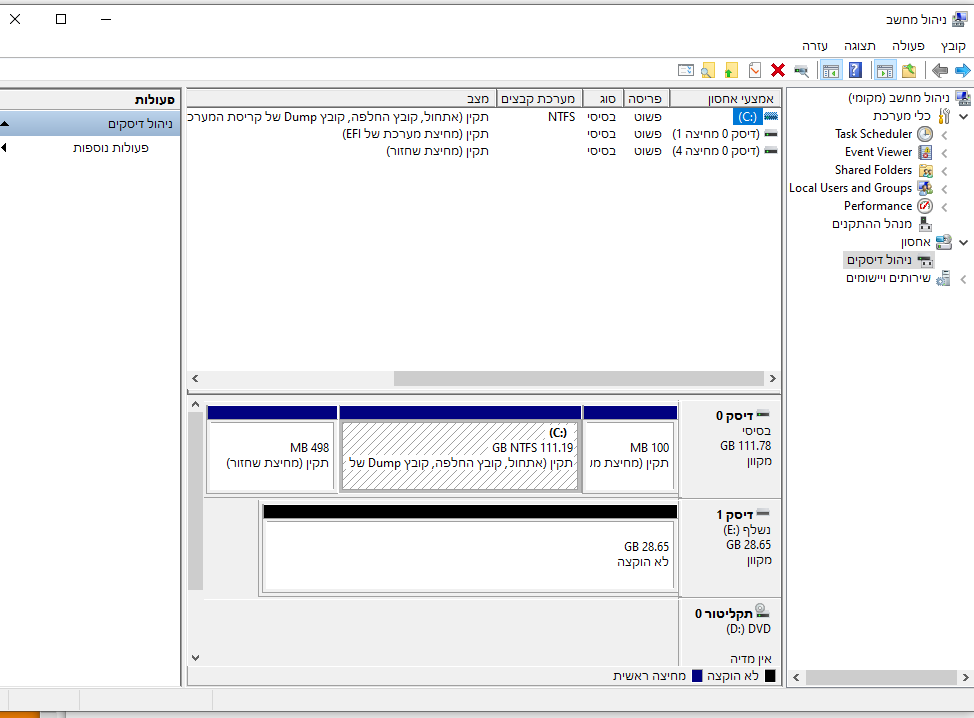974x718 pixels.
Task: Click down arrow of disk view scrollbar
Action: click(x=196, y=658)
